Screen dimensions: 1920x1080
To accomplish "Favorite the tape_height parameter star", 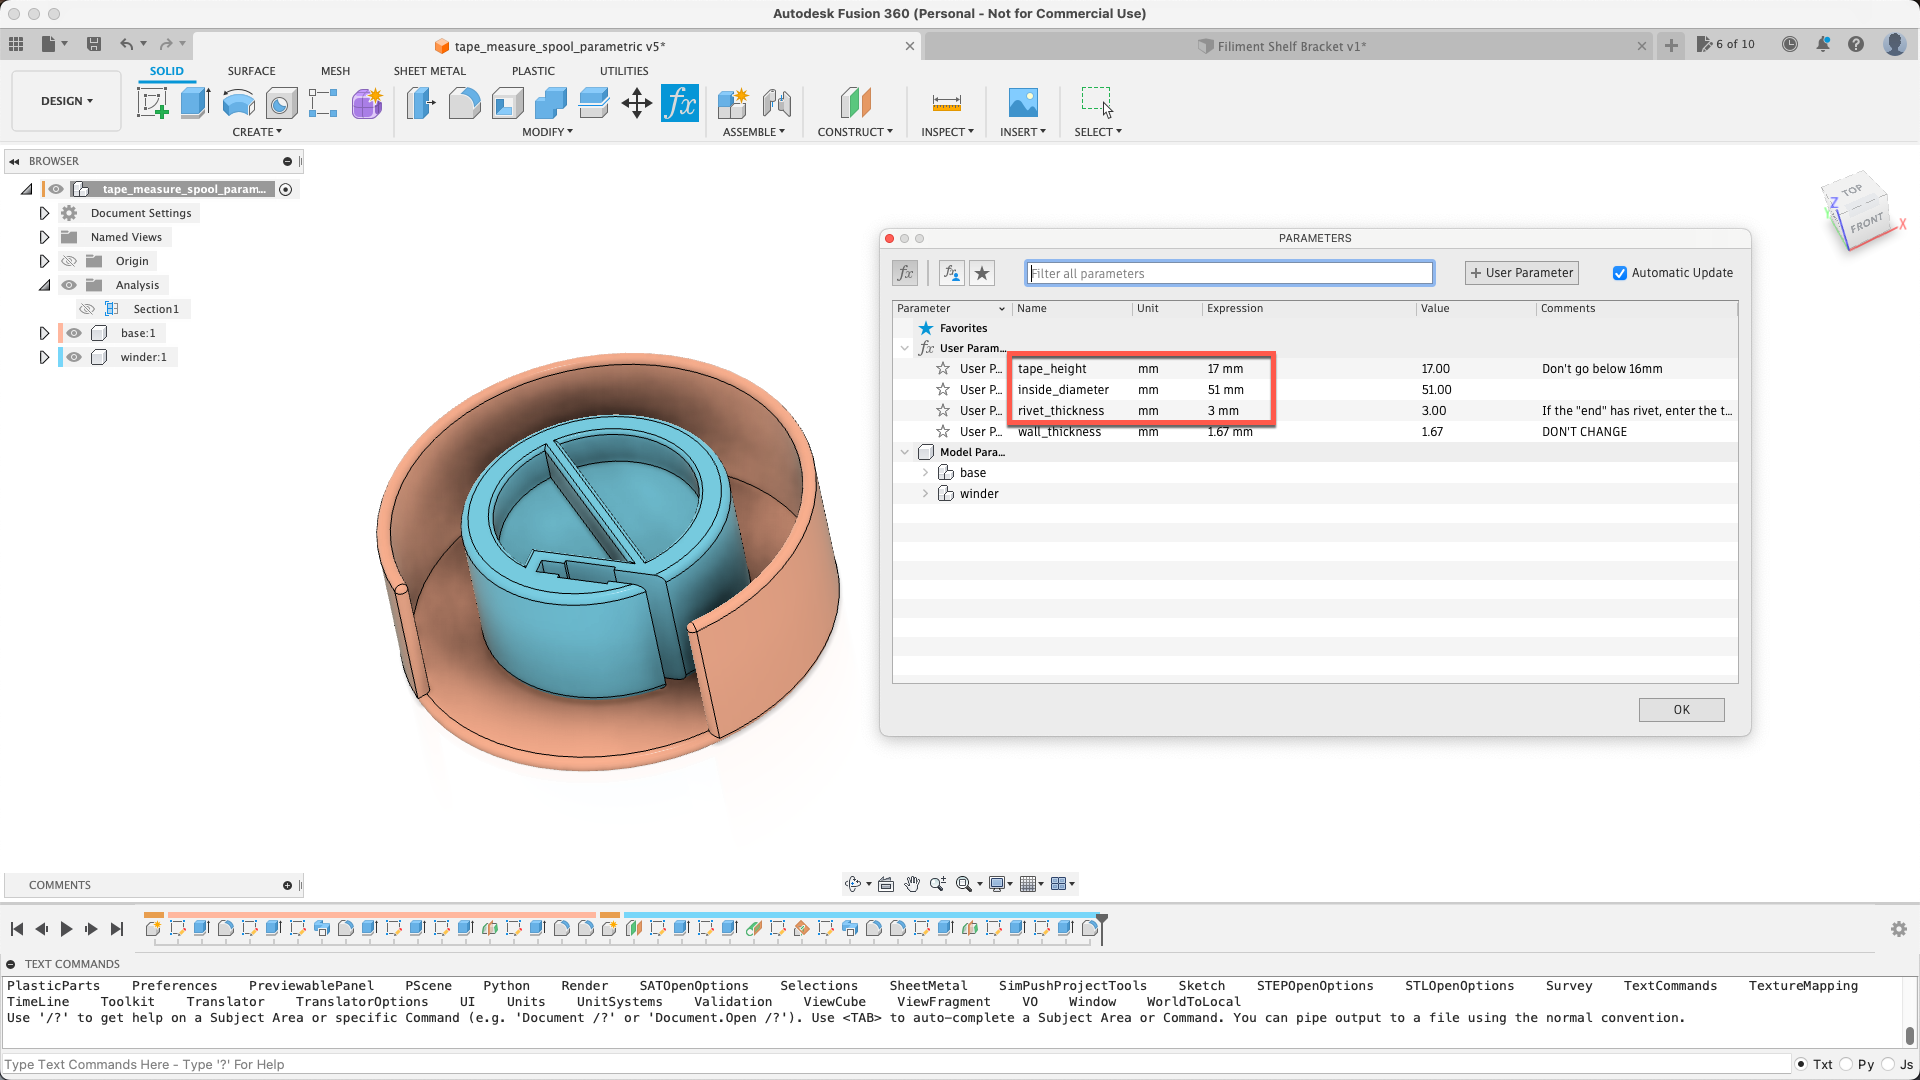I will click(941, 368).
